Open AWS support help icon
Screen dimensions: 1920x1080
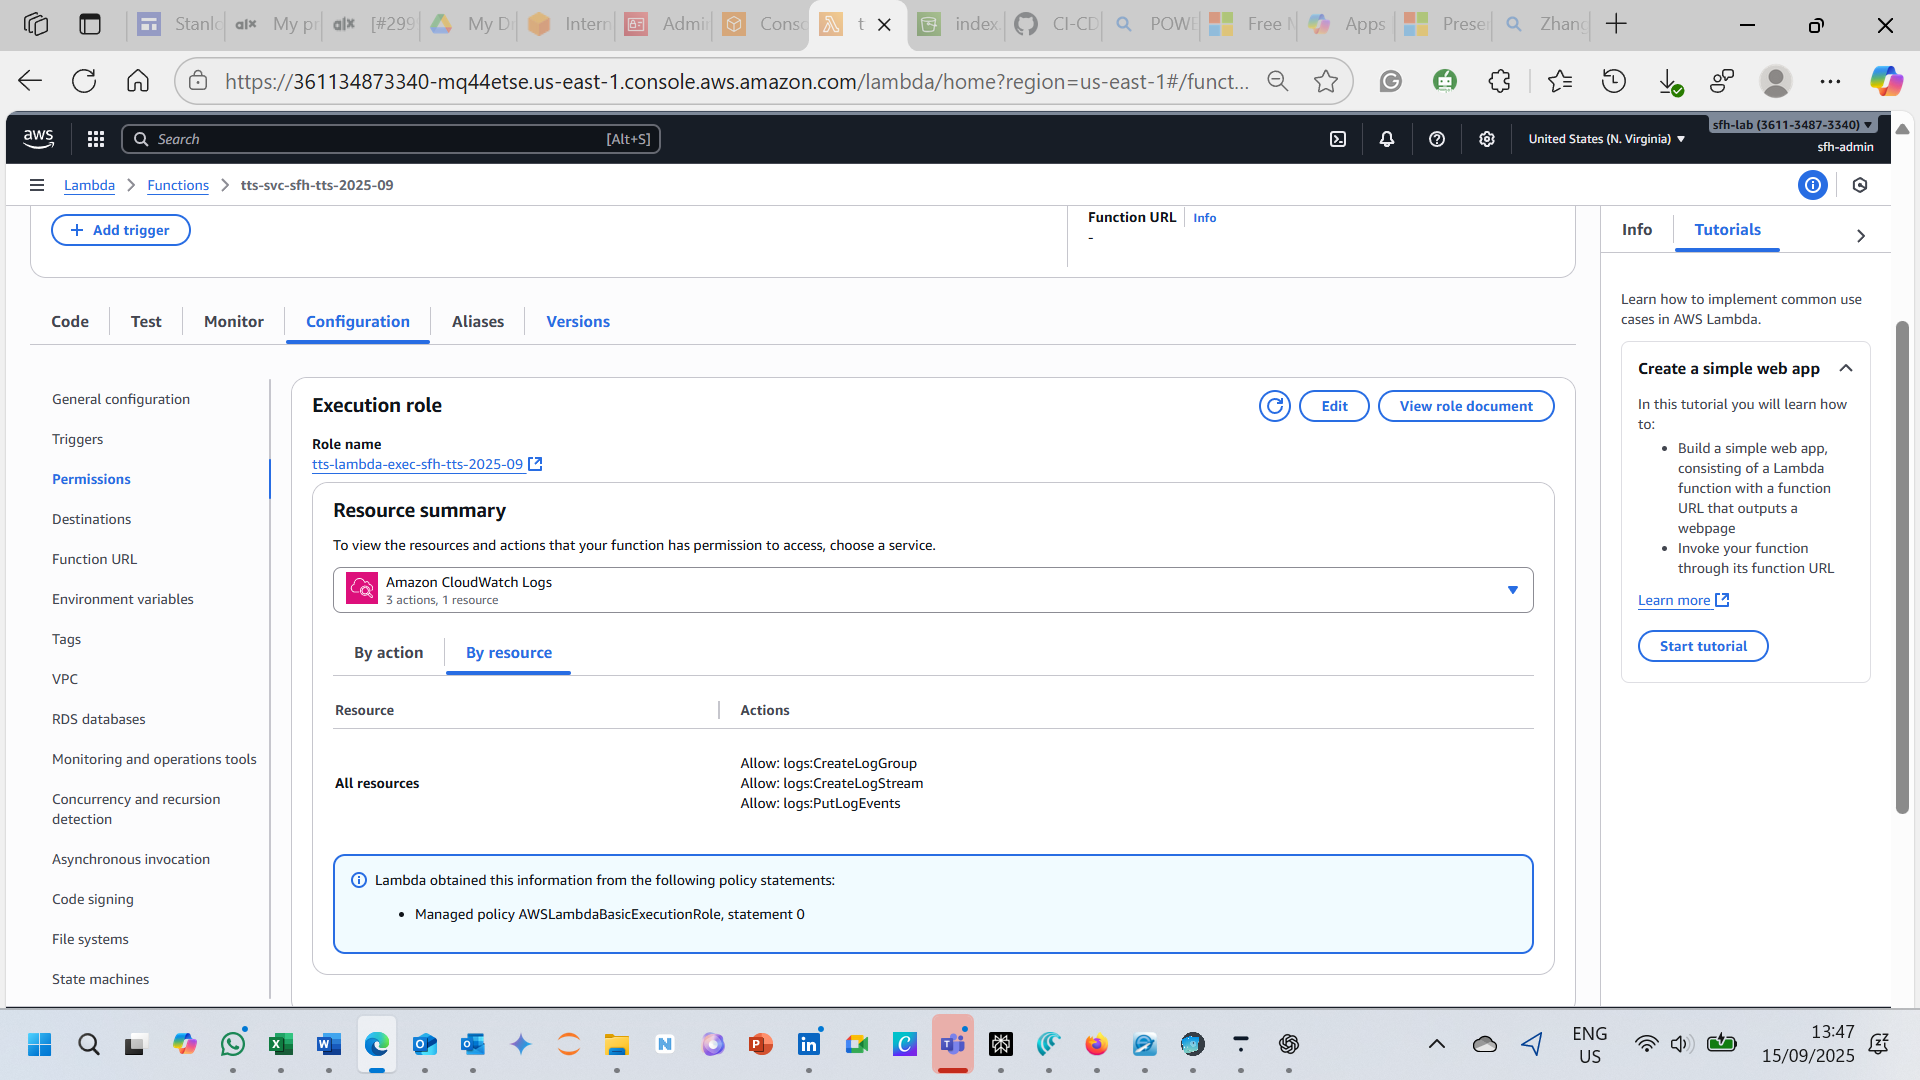[1437, 139]
